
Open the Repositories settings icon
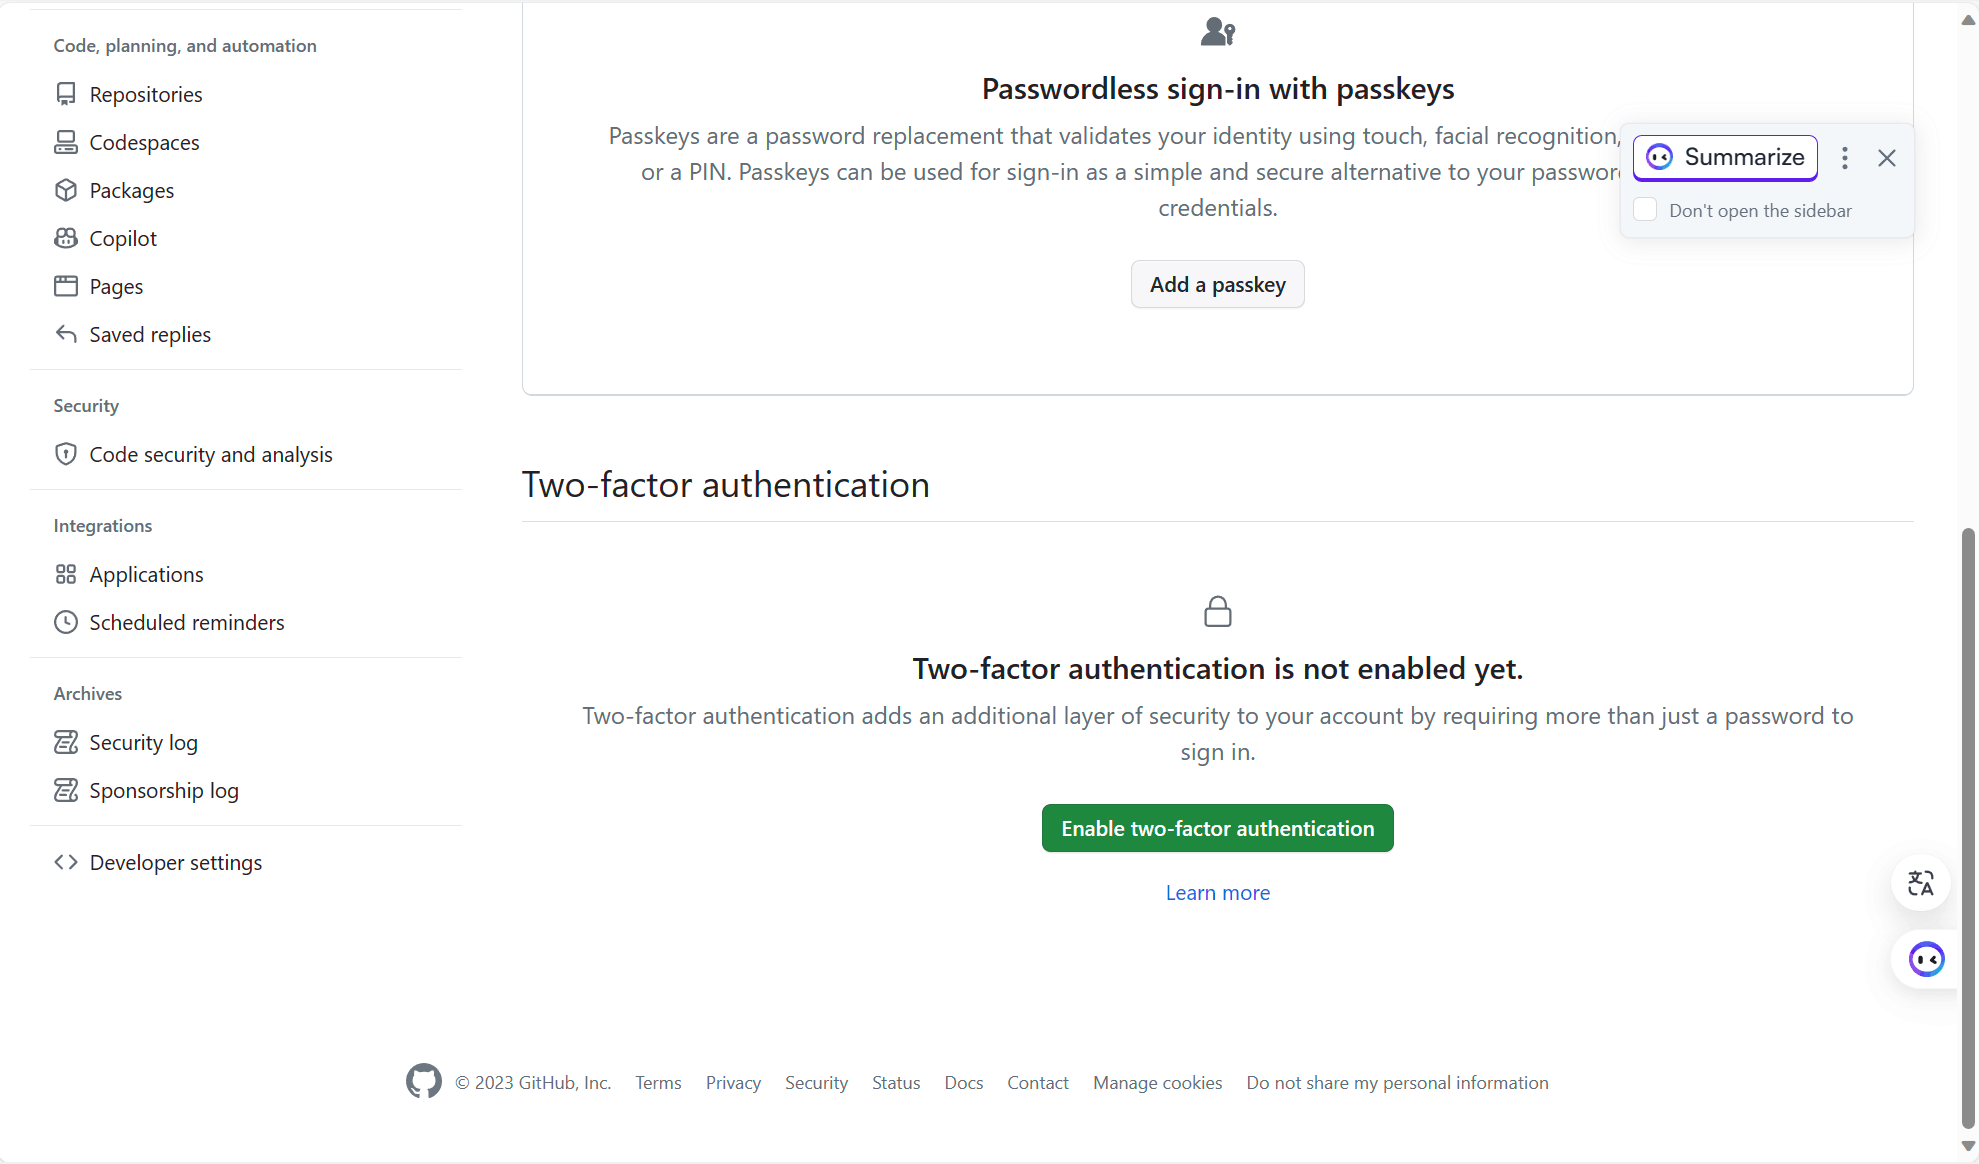click(66, 94)
